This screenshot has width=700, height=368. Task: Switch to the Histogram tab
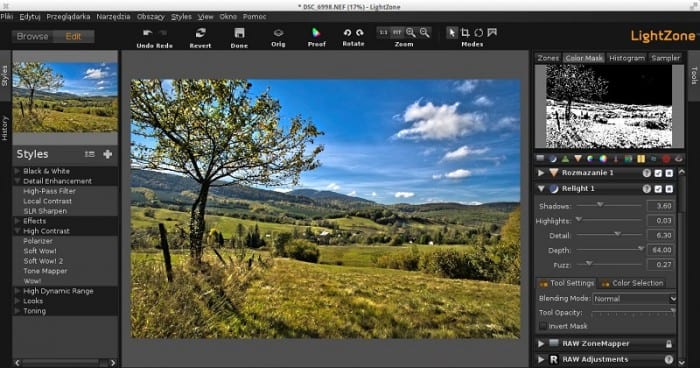[627, 58]
